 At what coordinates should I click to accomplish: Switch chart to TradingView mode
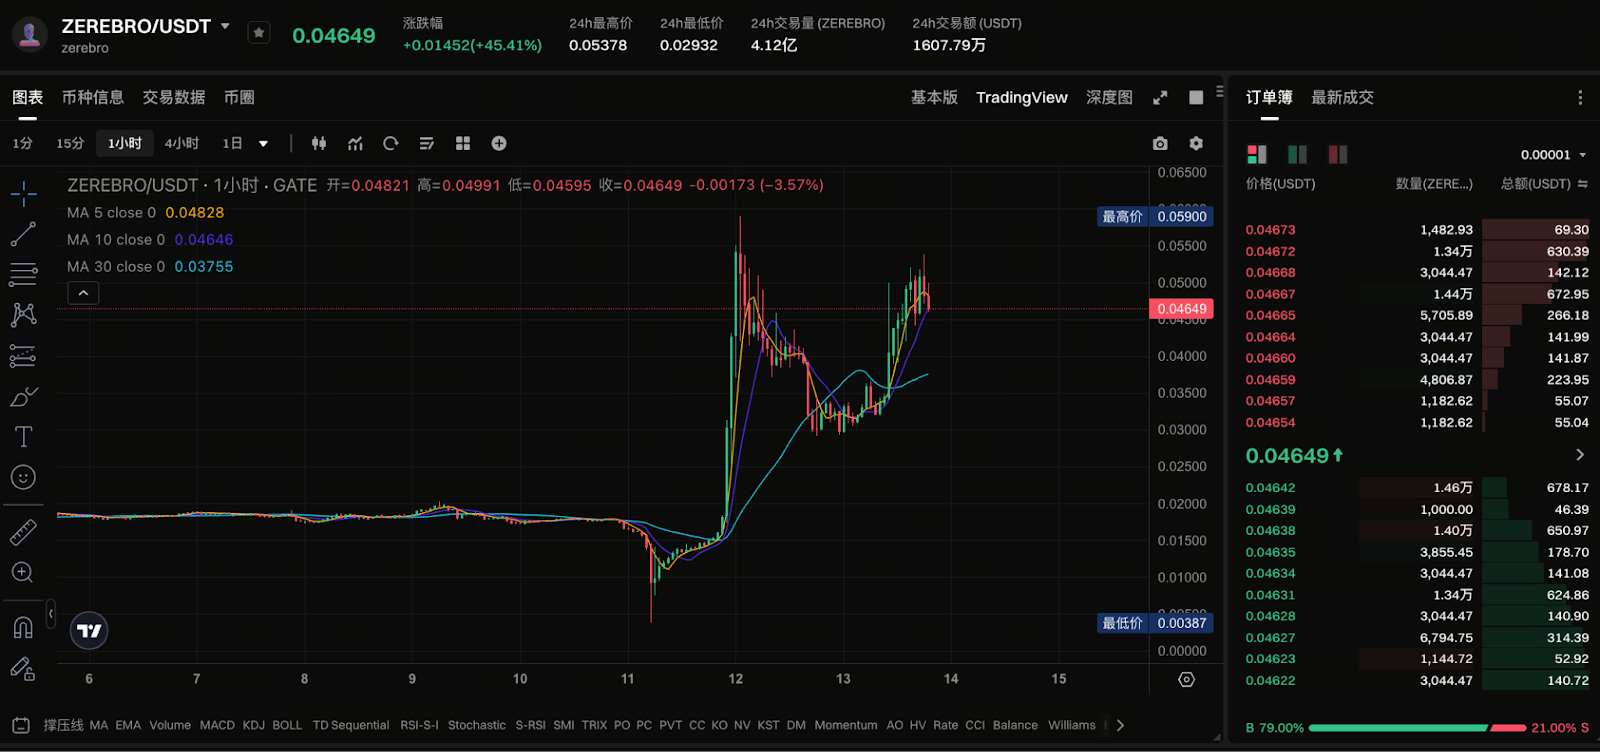1022,97
